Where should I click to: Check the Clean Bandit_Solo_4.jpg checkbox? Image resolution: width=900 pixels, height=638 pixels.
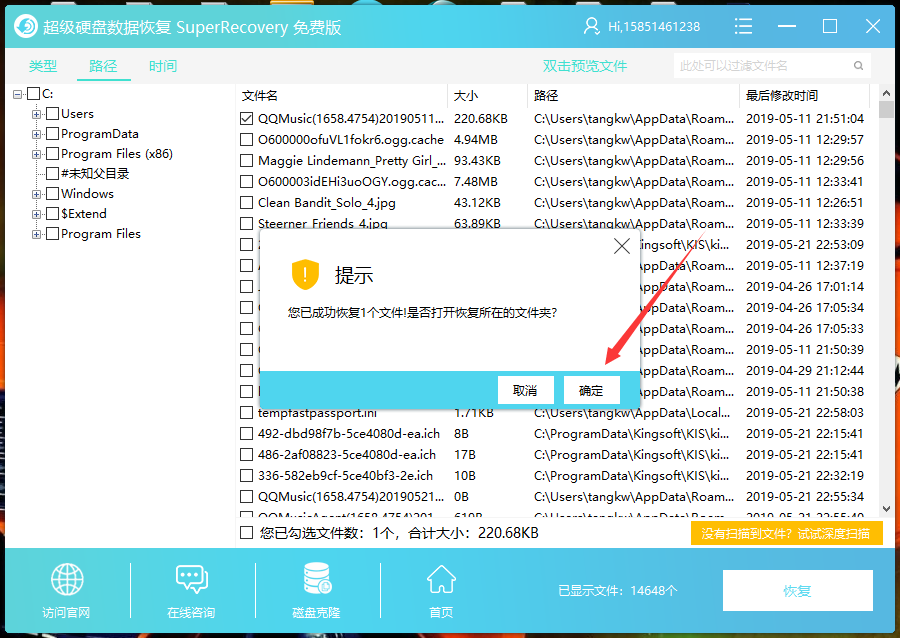(x=246, y=203)
